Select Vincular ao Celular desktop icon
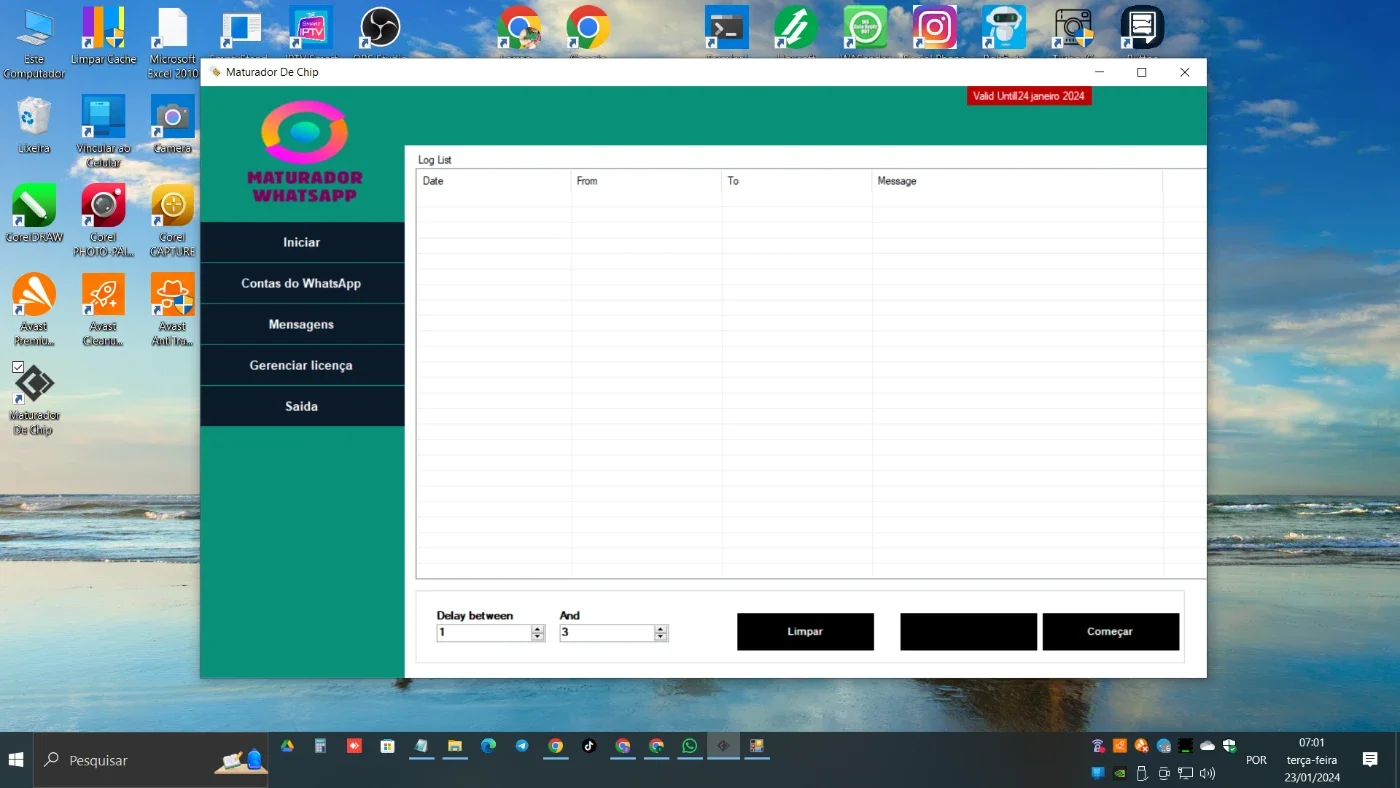Image resolution: width=1400 pixels, height=788 pixels. (x=103, y=131)
